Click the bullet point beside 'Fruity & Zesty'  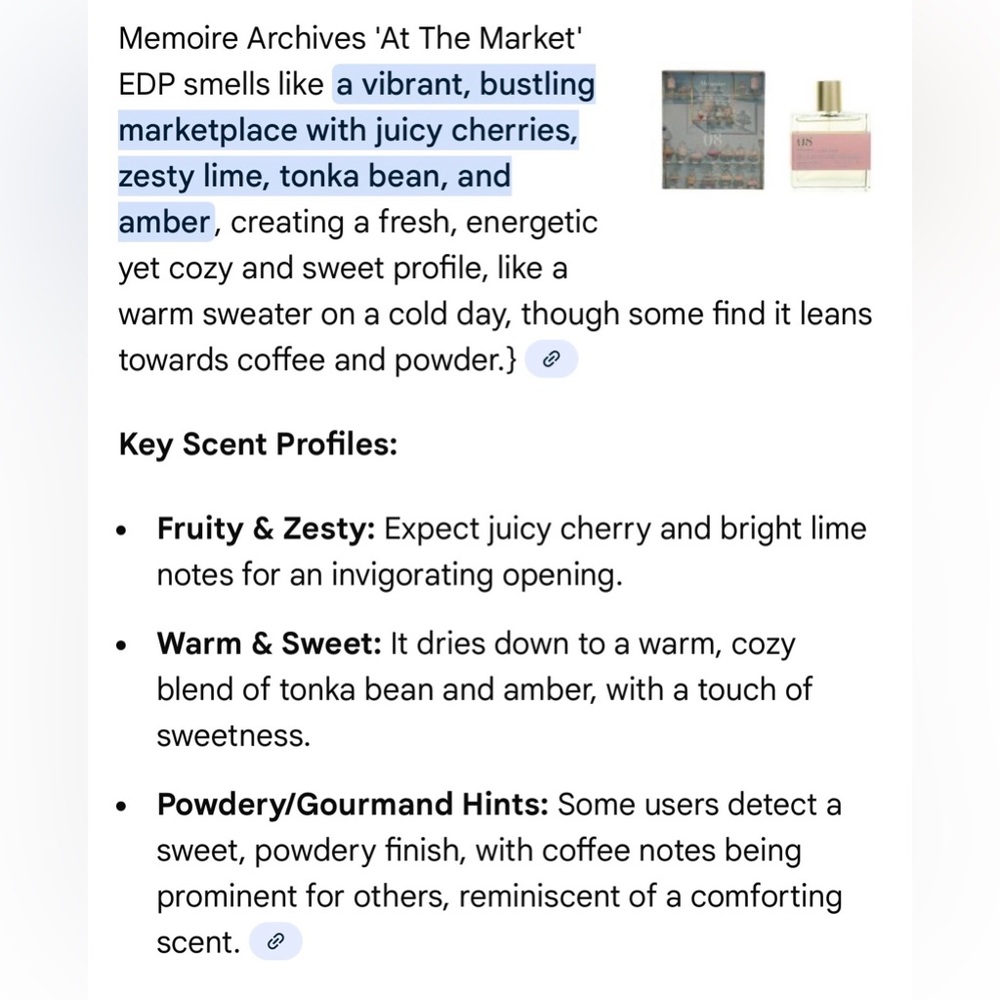(122, 531)
